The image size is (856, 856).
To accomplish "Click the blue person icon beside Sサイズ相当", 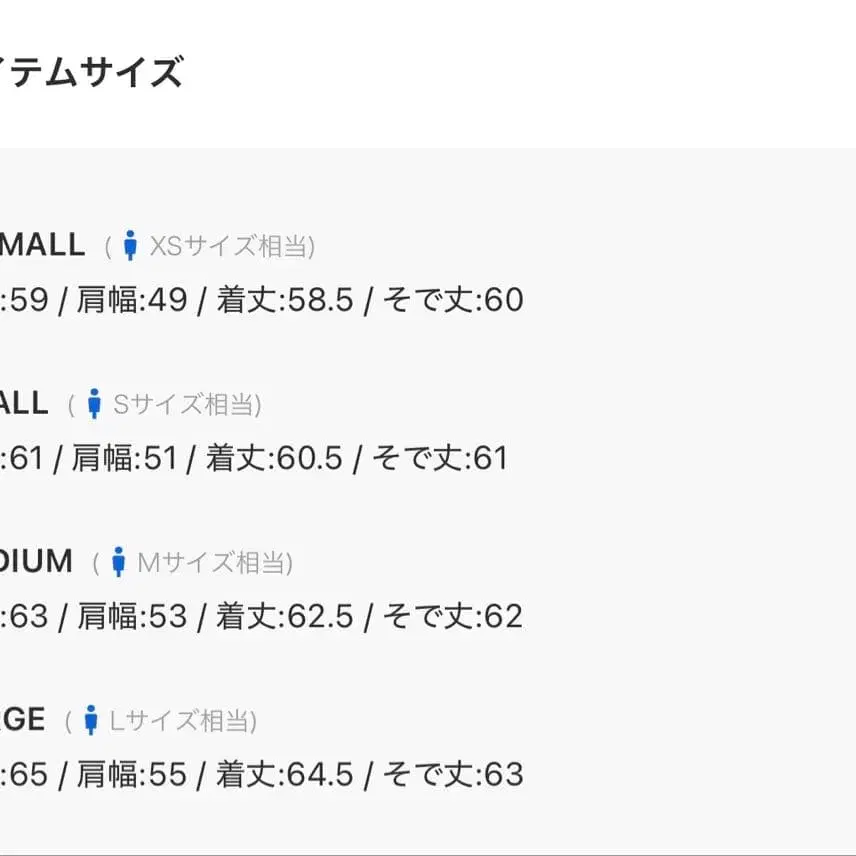I will click(x=95, y=404).
